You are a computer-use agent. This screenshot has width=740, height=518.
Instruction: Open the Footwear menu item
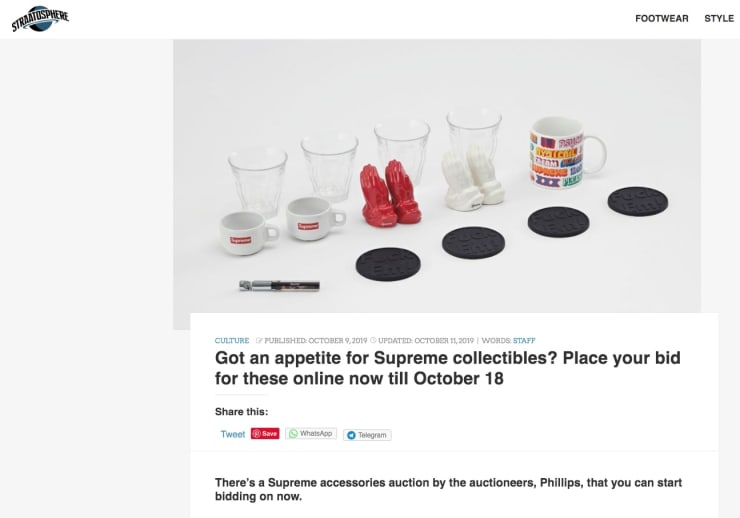click(x=661, y=18)
